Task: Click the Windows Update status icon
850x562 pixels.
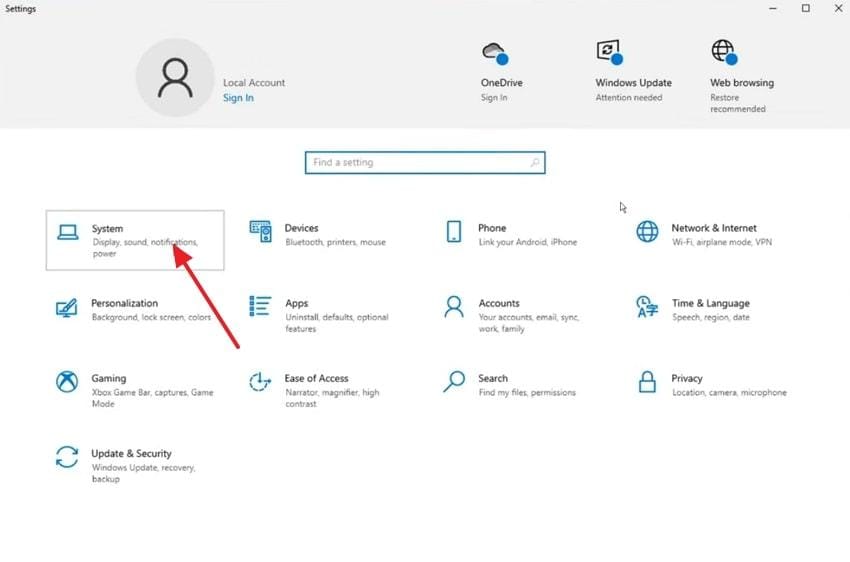Action: [609, 52]
